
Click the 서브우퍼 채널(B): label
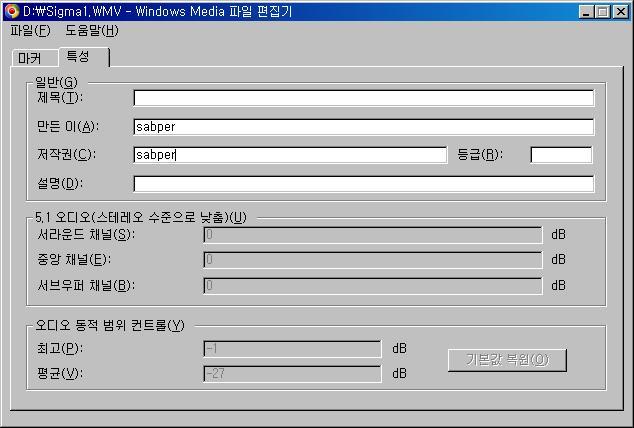point(86,286)
